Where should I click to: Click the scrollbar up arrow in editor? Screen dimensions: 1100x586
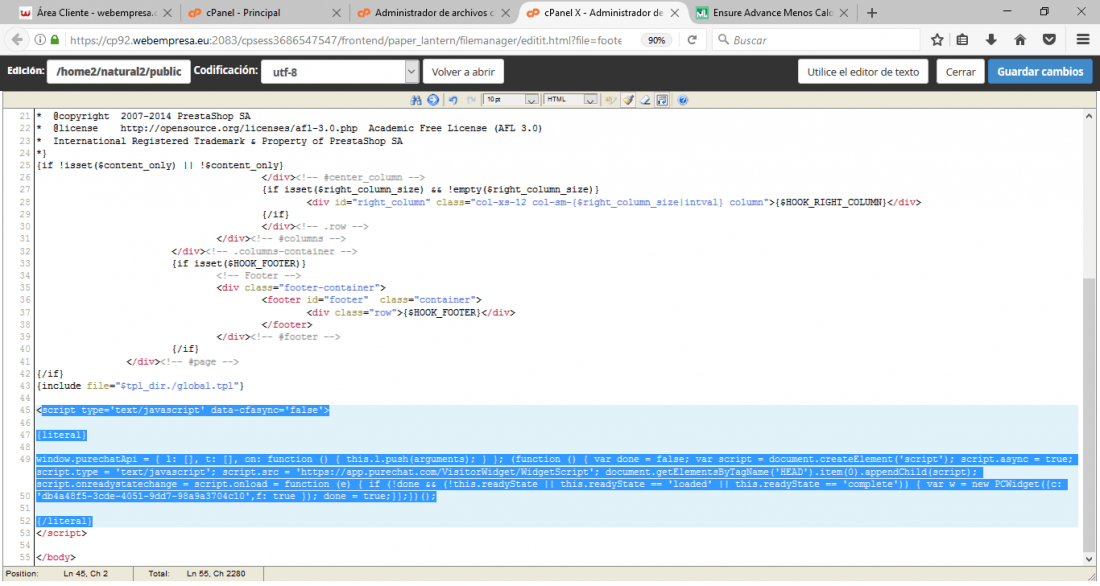tap(1088, 116)
